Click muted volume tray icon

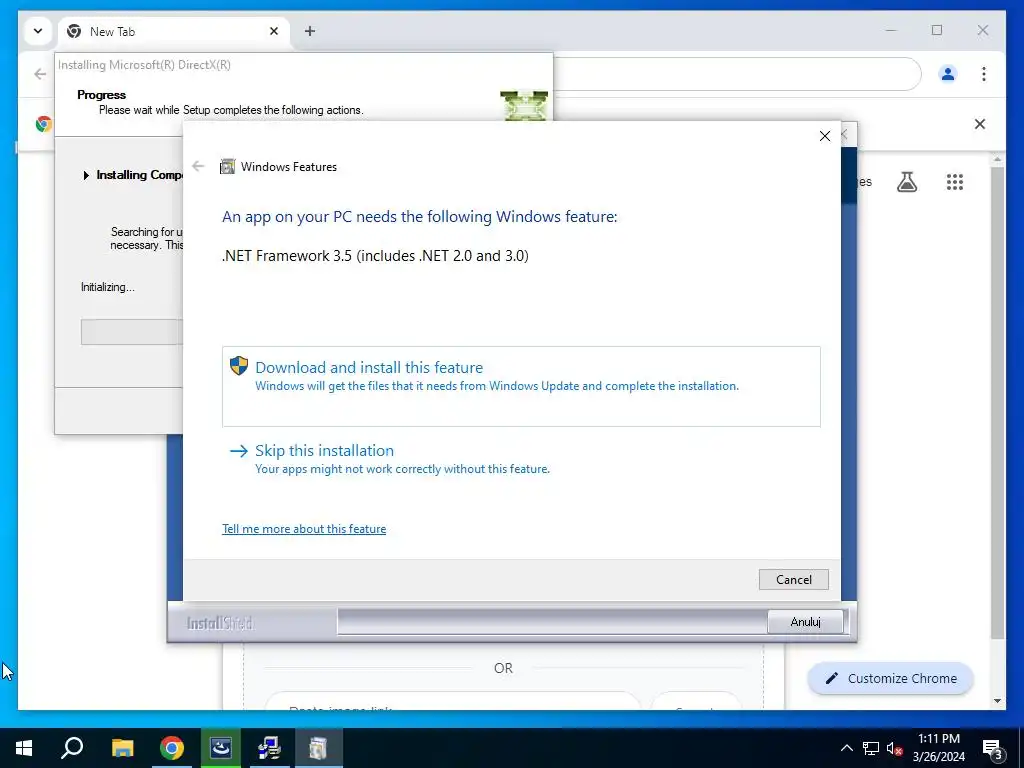[894, 748]
